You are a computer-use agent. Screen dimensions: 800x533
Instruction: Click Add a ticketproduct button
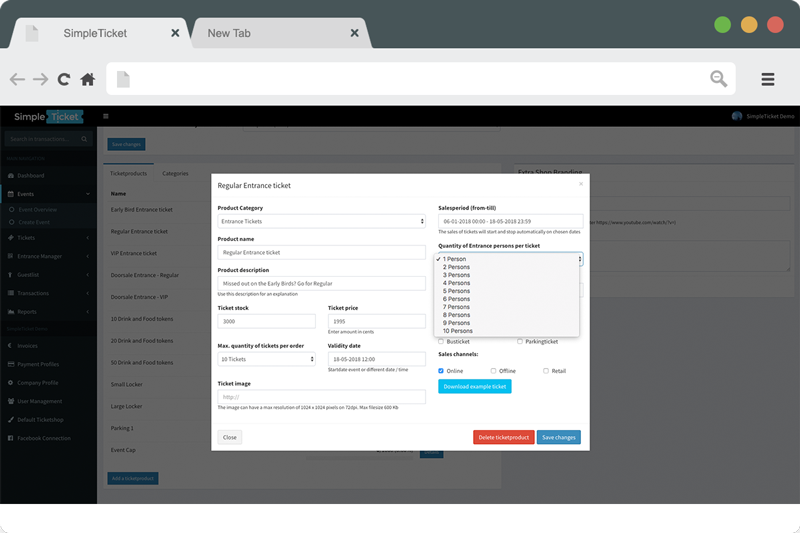pos(133,478)
